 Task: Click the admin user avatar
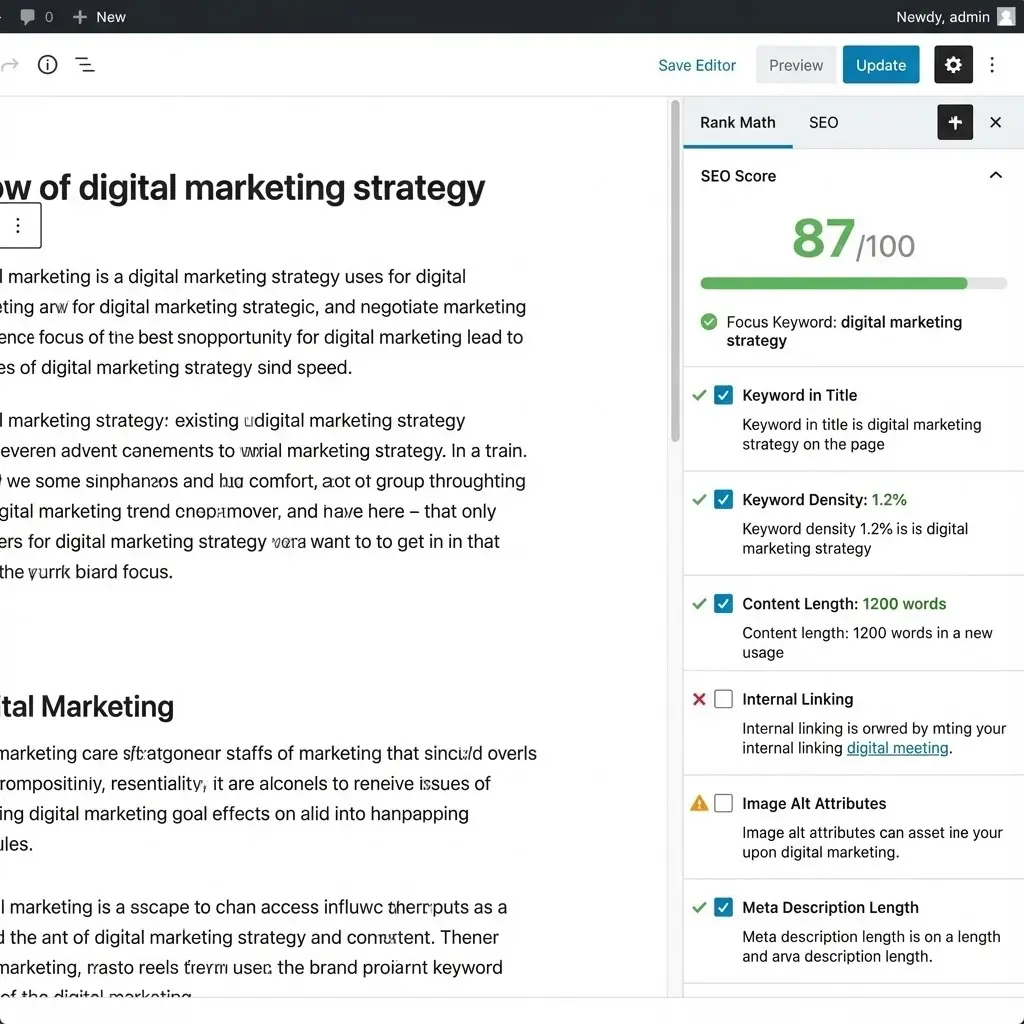[1006, 17]
